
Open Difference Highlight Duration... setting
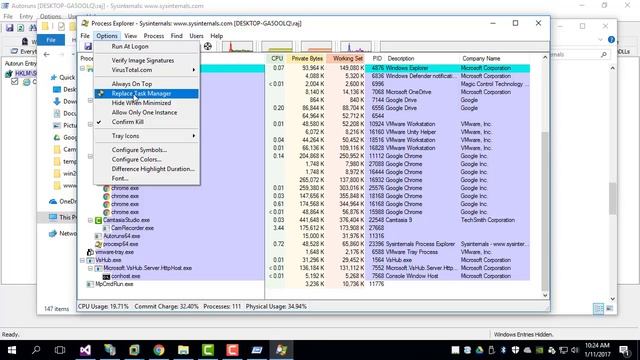click(x=153, y=169)
